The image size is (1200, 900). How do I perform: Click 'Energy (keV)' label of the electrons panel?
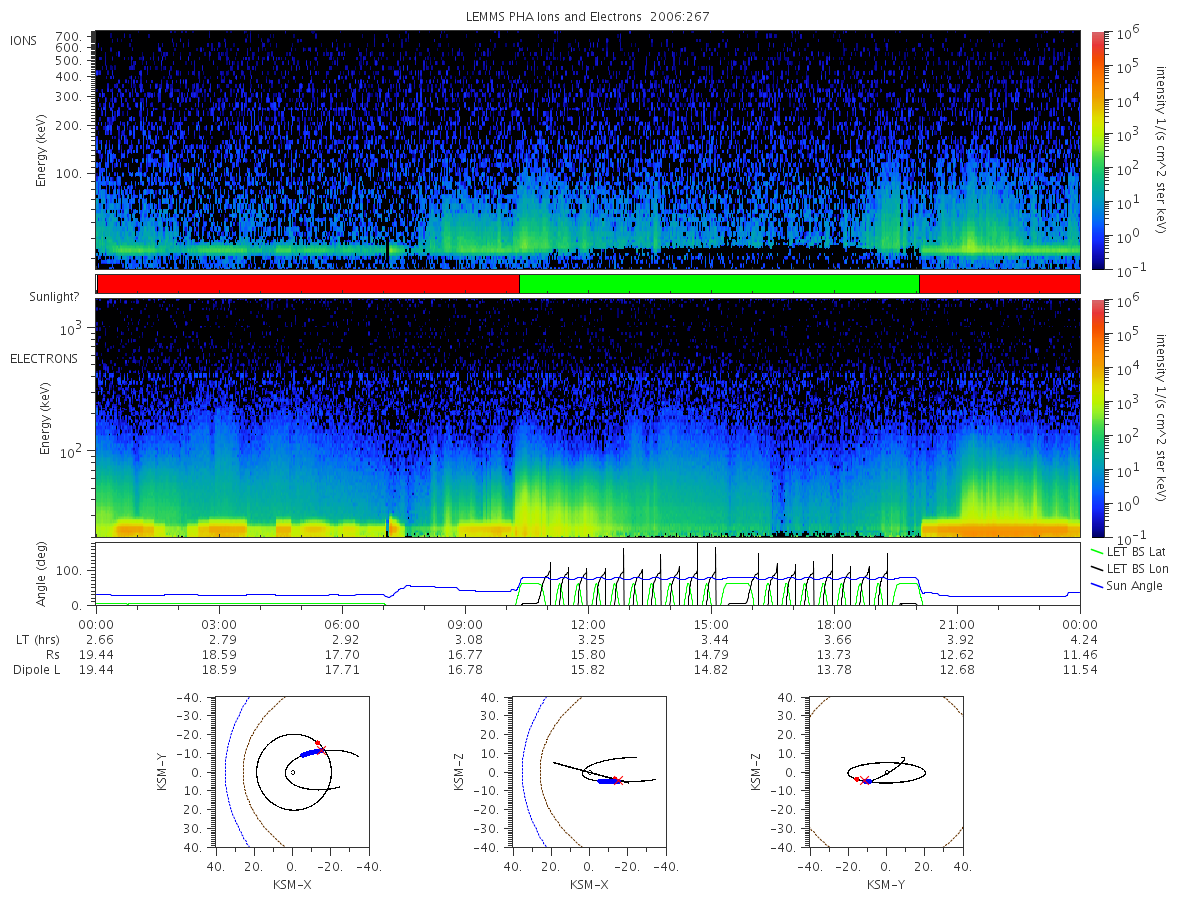[x=46, y=418]
